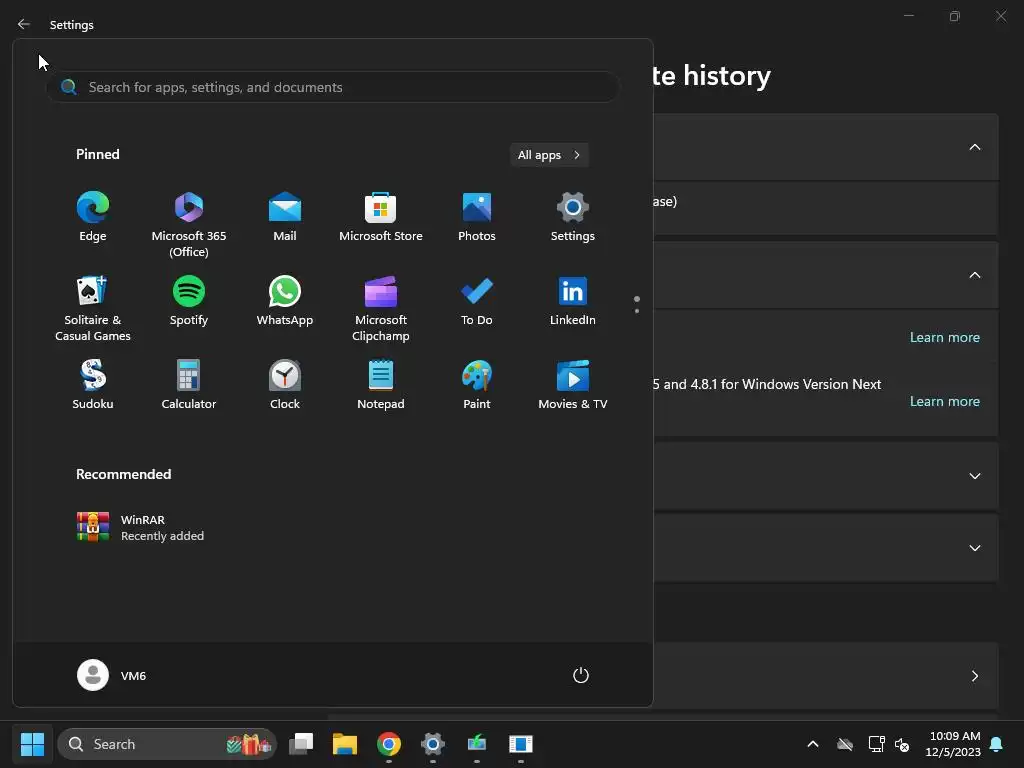Show hidden system tray icons
The image size is (1024, 768).
(x=813, y=744)
